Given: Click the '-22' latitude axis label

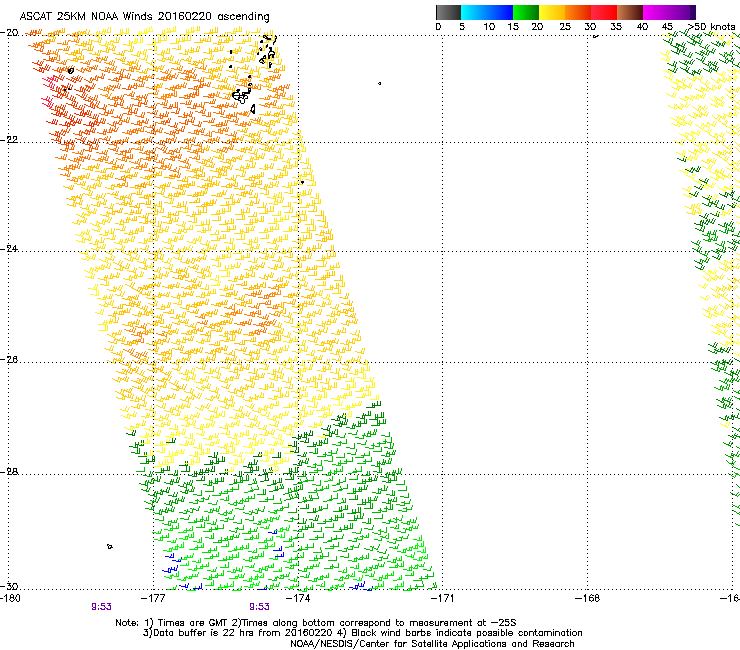Looking at the screenshot, I should 9,140.
